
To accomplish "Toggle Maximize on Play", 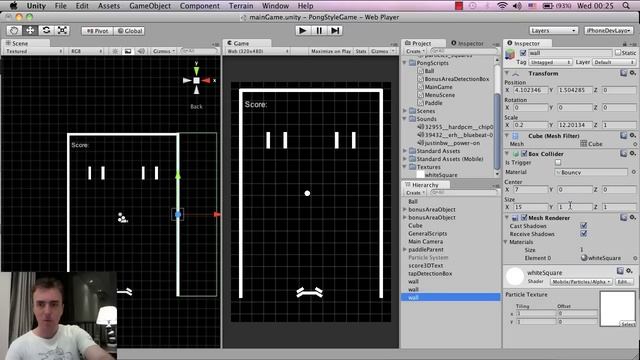I will click(331, 51).
